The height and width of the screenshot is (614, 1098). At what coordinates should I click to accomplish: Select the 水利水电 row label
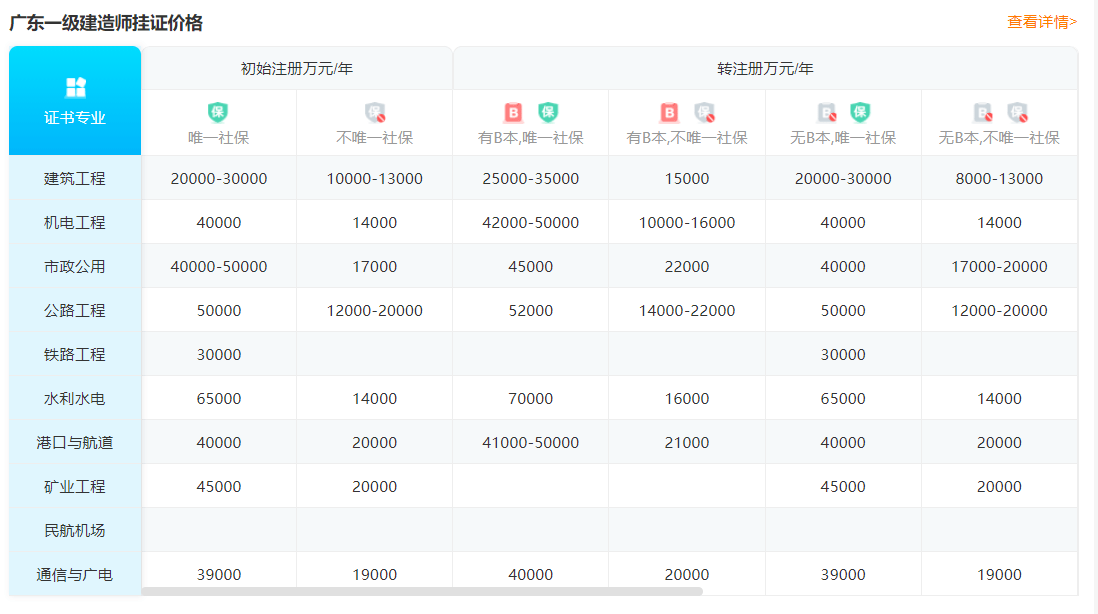[x=75, y=399]
